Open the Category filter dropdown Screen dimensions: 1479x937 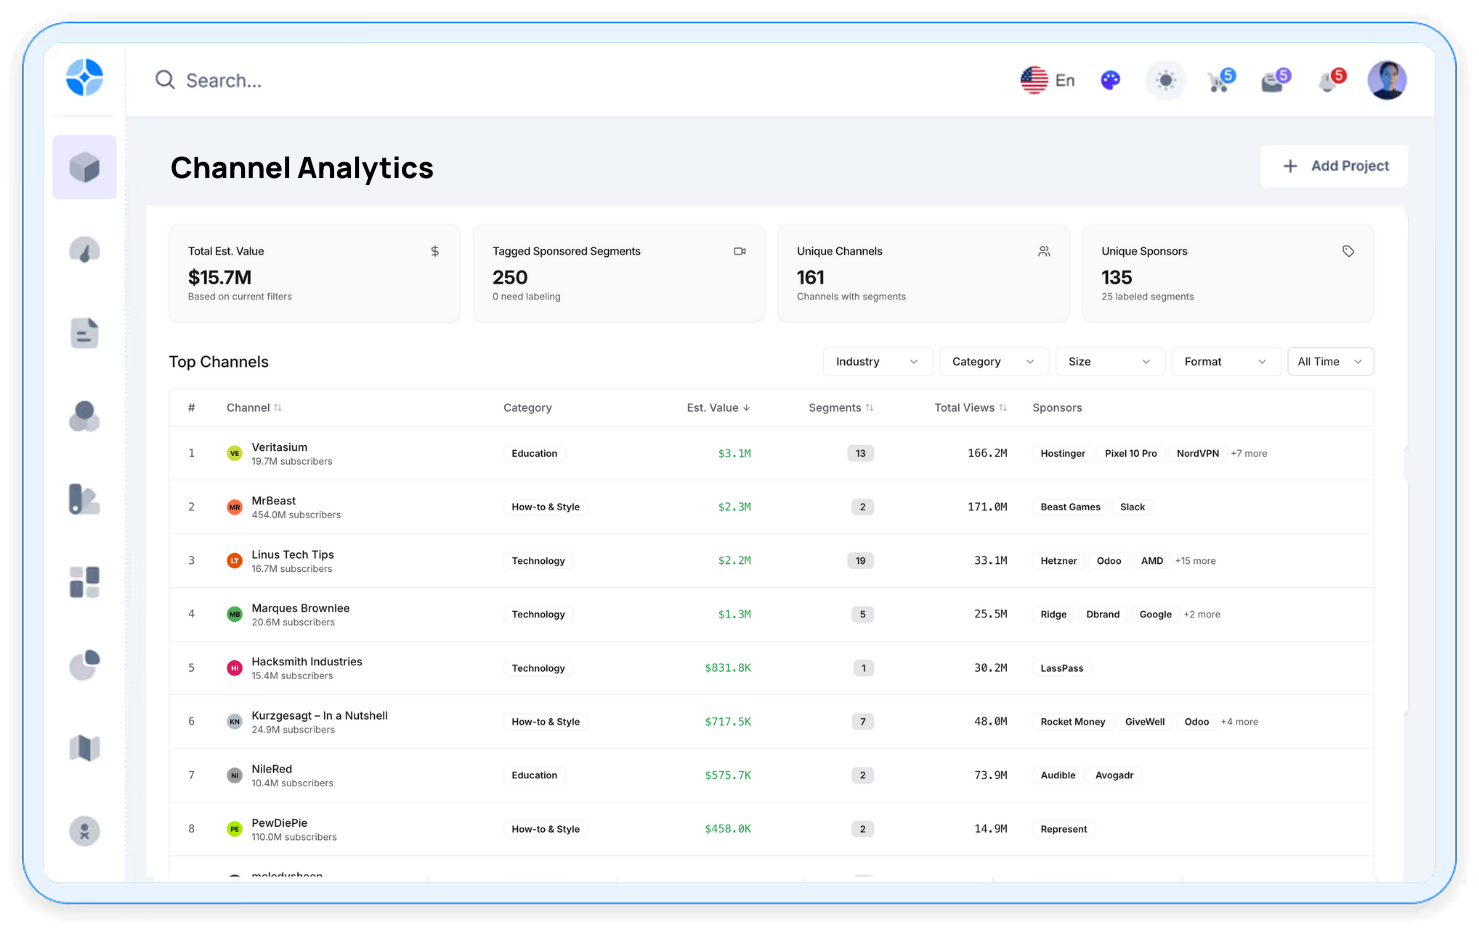[x=994, y=362]
